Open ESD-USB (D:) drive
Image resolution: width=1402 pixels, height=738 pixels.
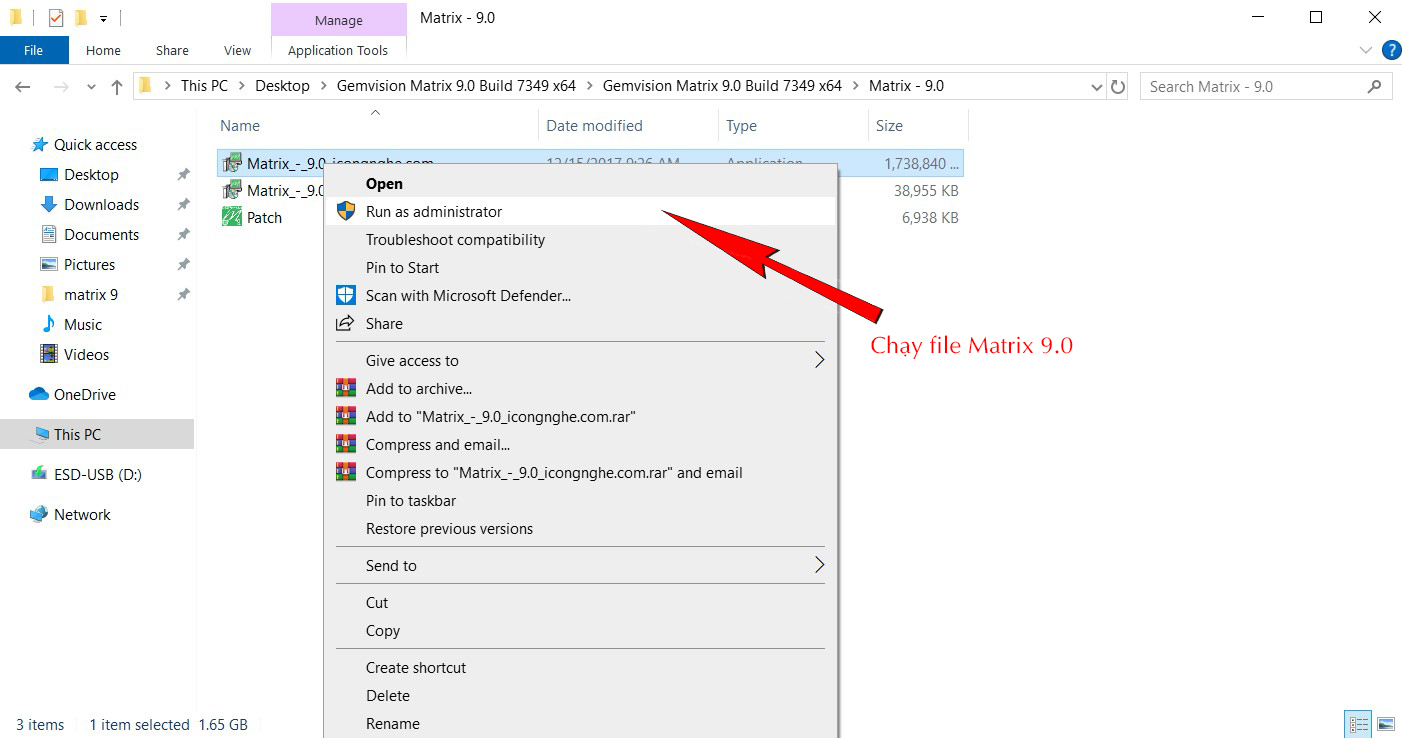tap(97, 475)
